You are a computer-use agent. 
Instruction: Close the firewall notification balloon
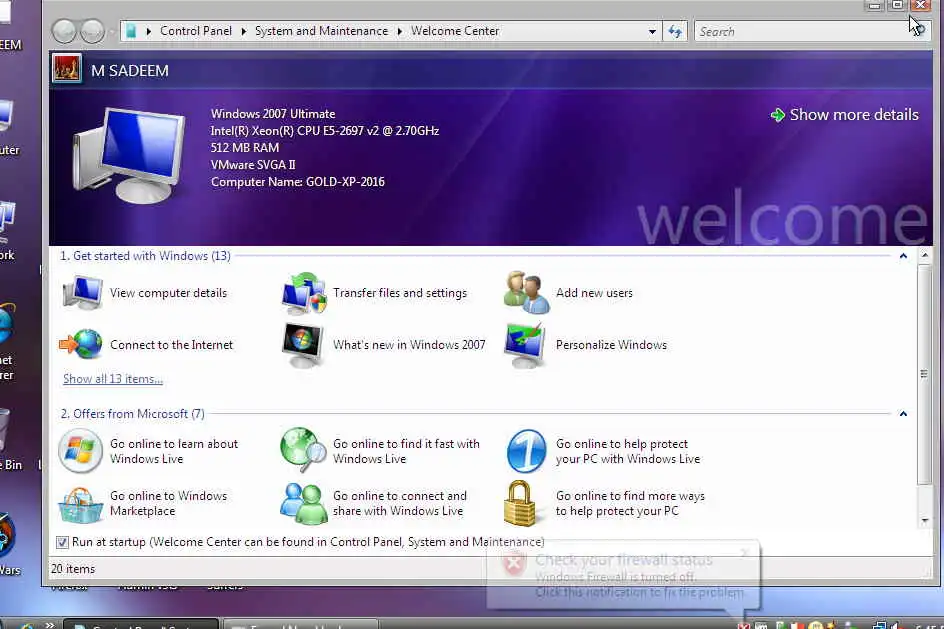click(745, 552)
